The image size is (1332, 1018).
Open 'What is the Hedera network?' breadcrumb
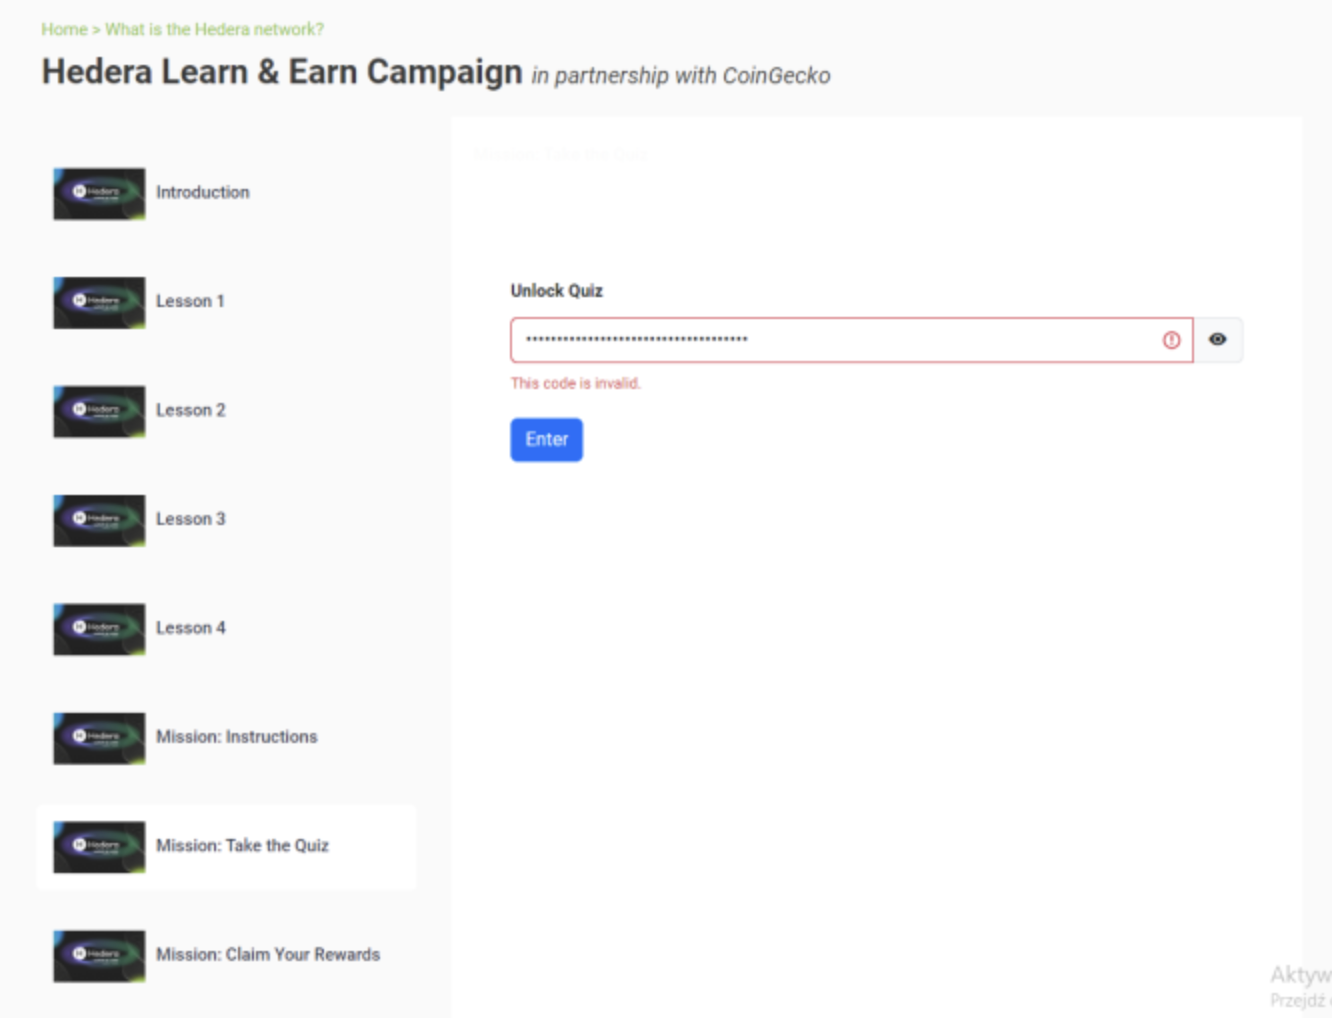(214, 29)
